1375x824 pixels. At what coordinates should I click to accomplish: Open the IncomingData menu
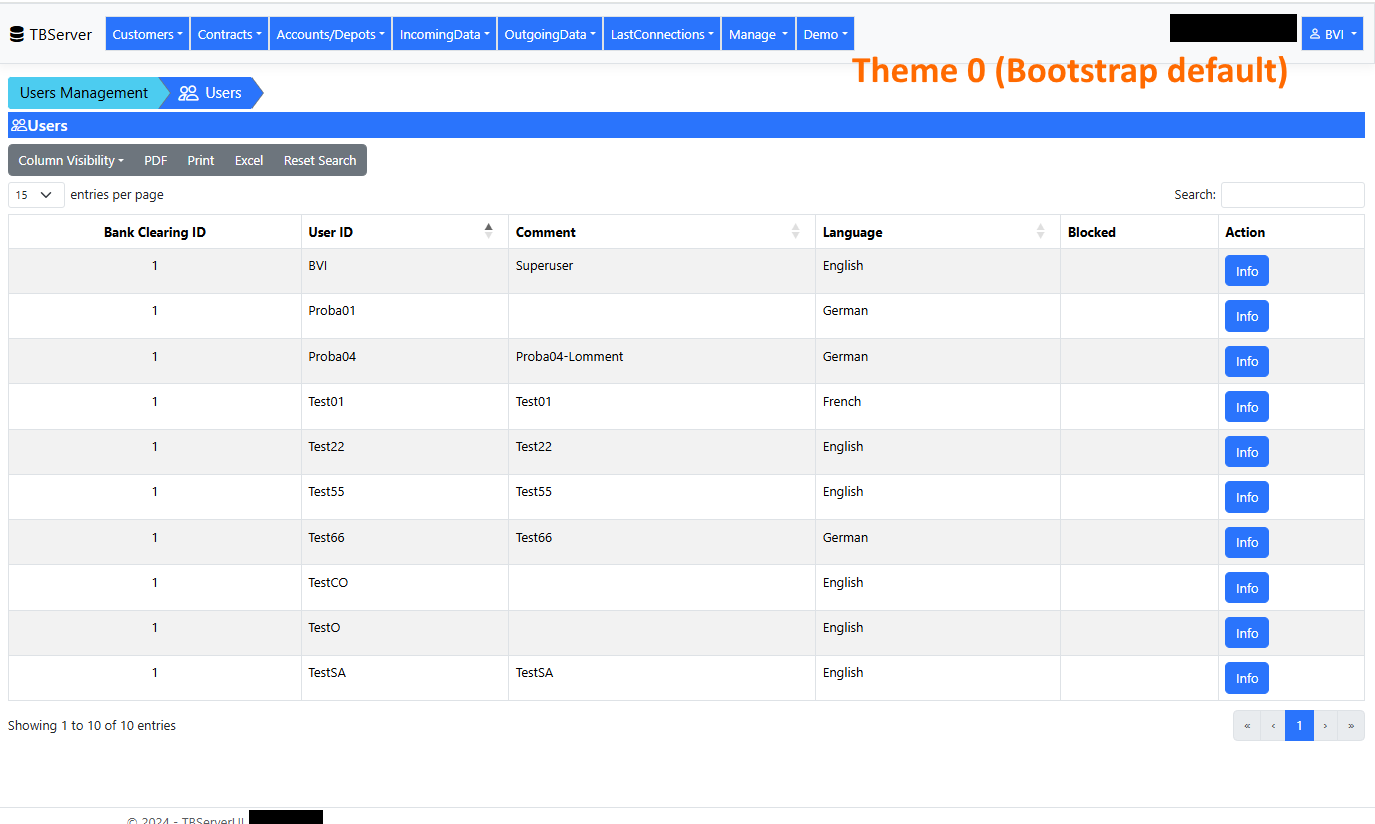tap(444, 34)
